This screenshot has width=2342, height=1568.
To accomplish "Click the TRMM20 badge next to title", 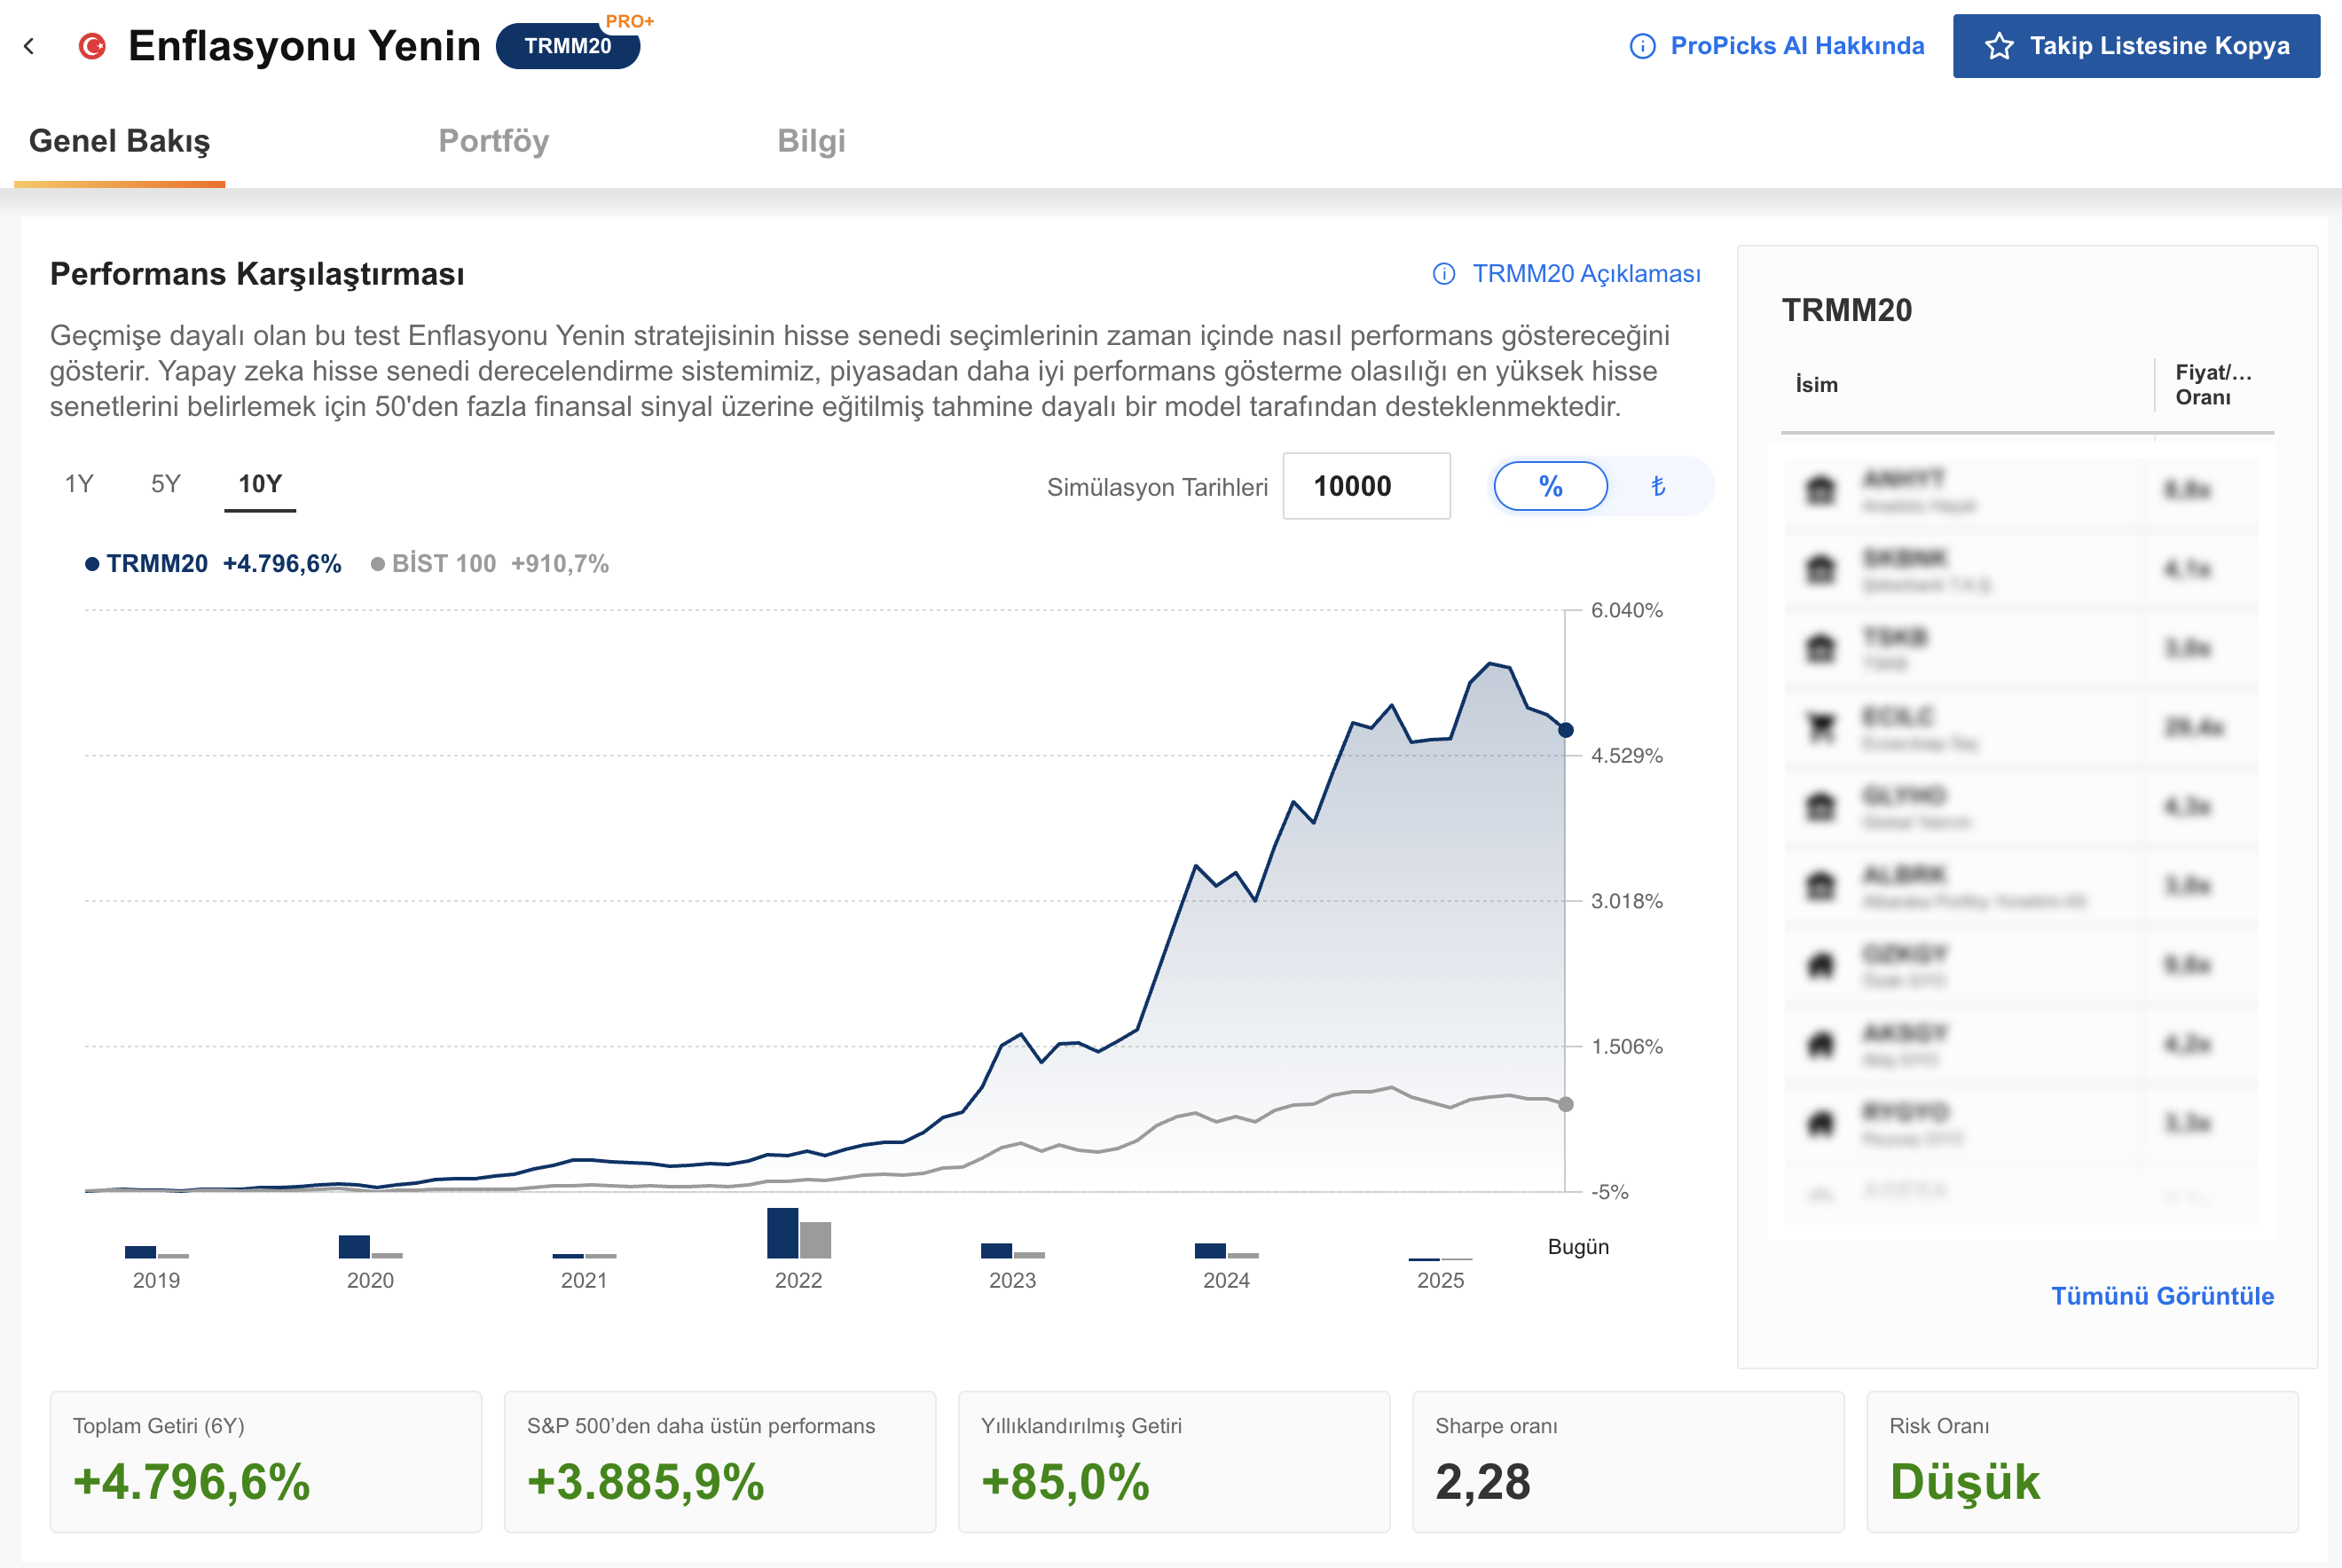I will click(x=568, y=46).
